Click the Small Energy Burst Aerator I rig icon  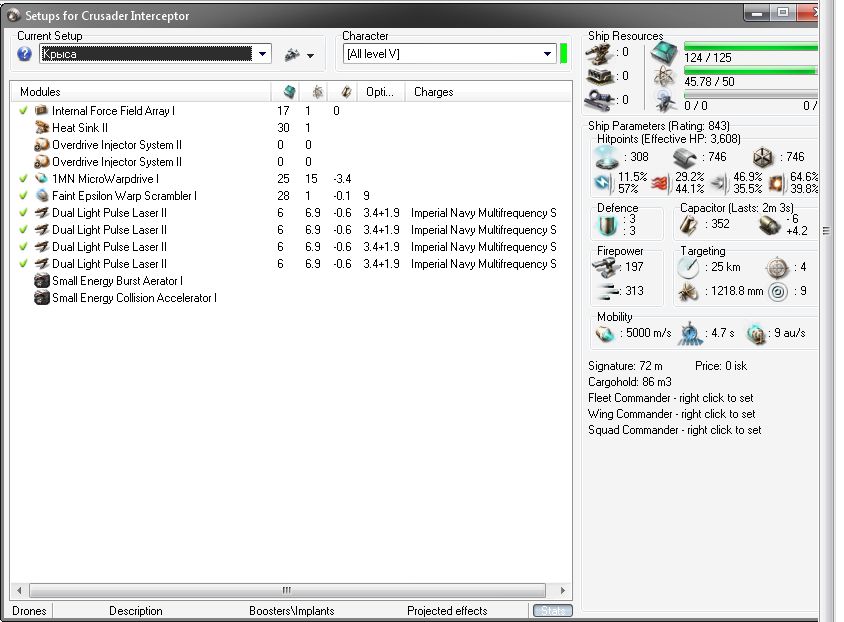click(x=41, y=281)
